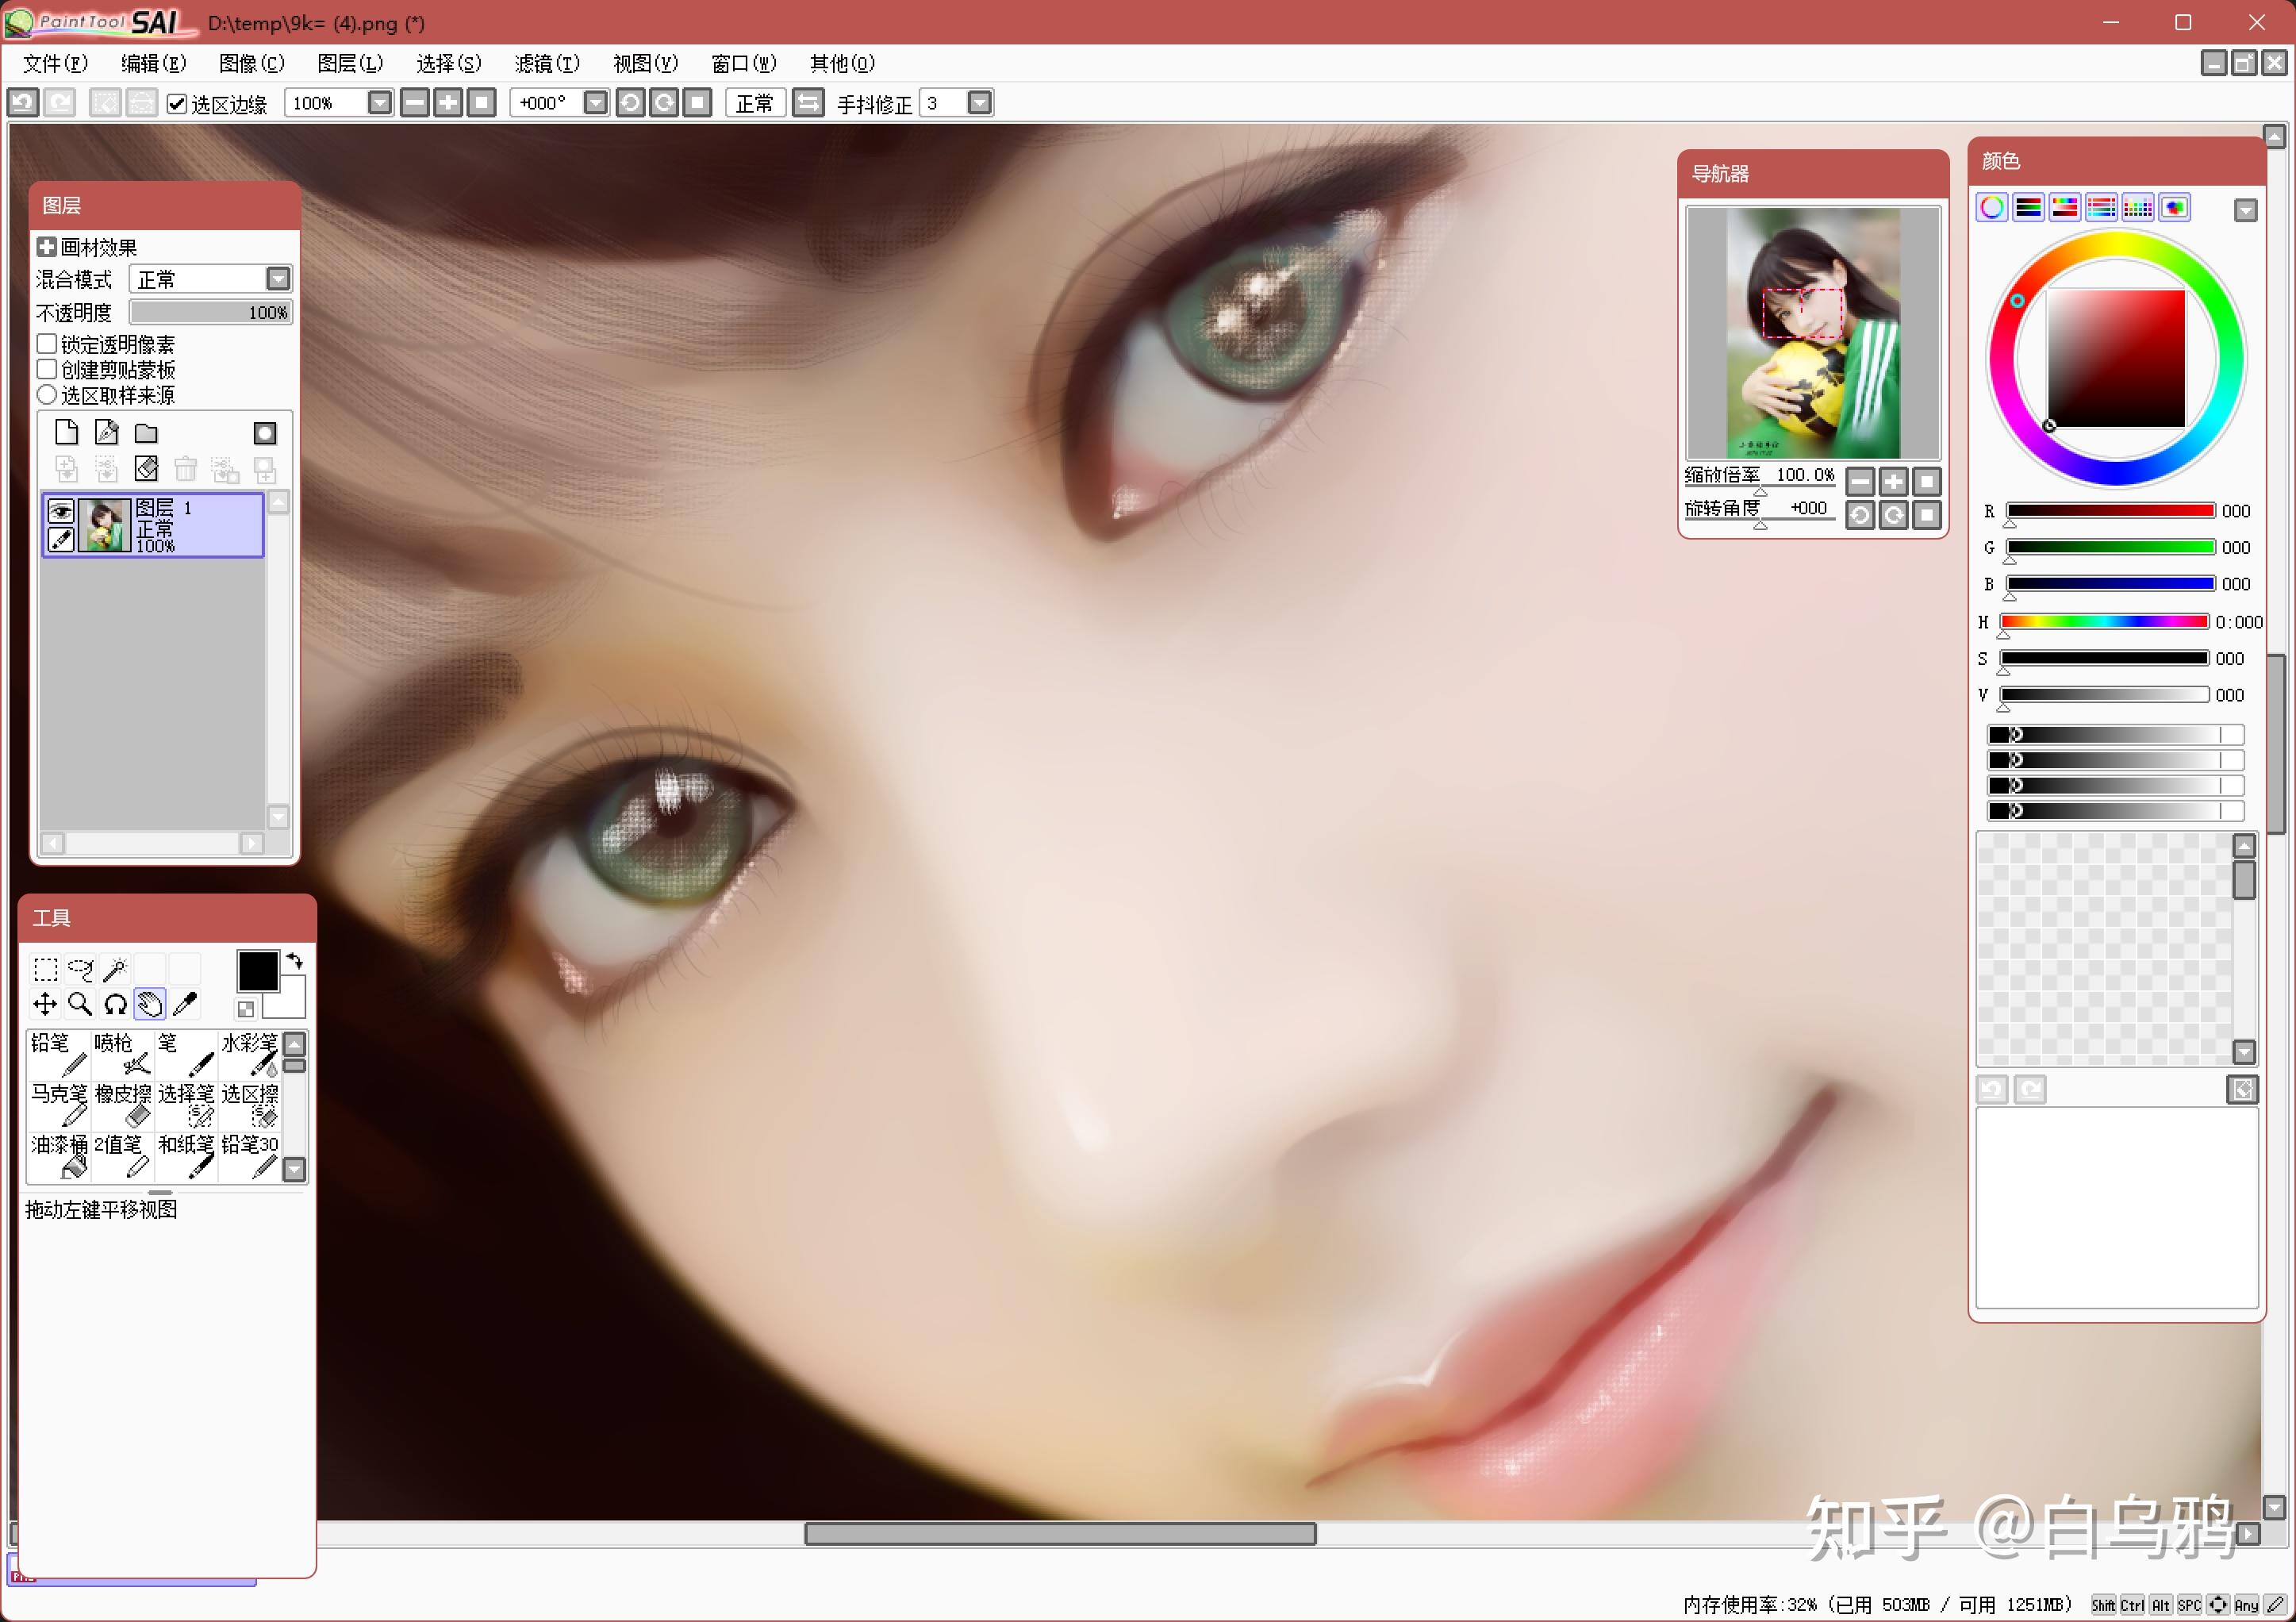Zoom in with toolbar plus button

click(448, 102)
